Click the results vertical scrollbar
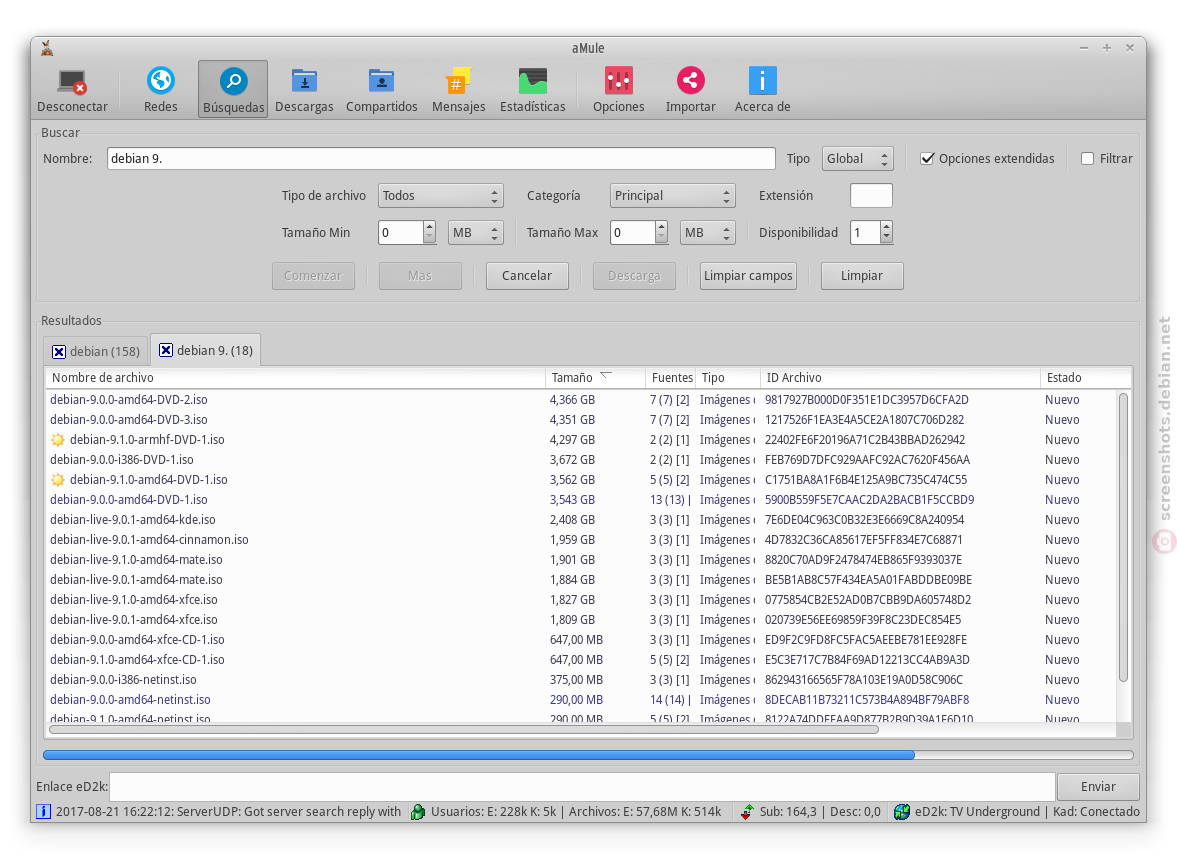Screen dimensions: 1177x858 point(1123,537)
